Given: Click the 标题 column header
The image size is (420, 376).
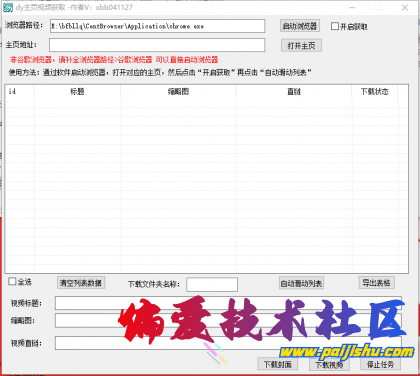Looking at the screenshot, I should click(x=77, y=91).
